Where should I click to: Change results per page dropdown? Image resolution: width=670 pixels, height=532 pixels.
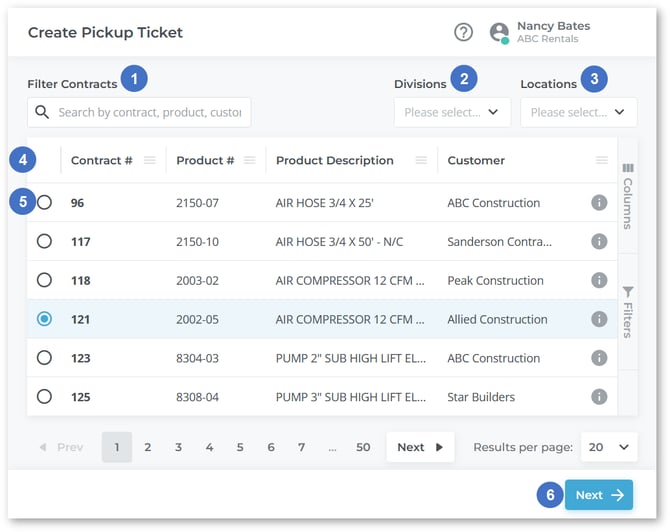pyautogui.click(x=609, y=447)
